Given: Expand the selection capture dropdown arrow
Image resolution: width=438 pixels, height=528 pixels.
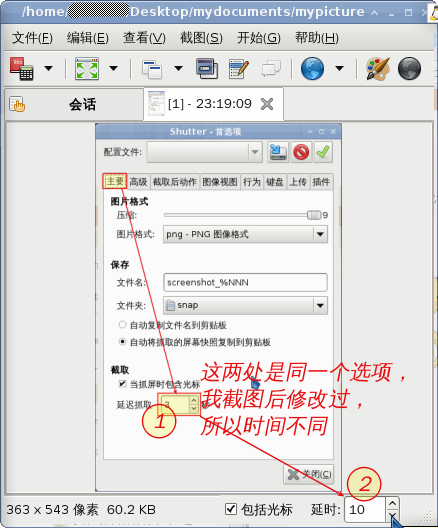Looking at the screenshot, I should pyautogui.click(x=49, y=69).
